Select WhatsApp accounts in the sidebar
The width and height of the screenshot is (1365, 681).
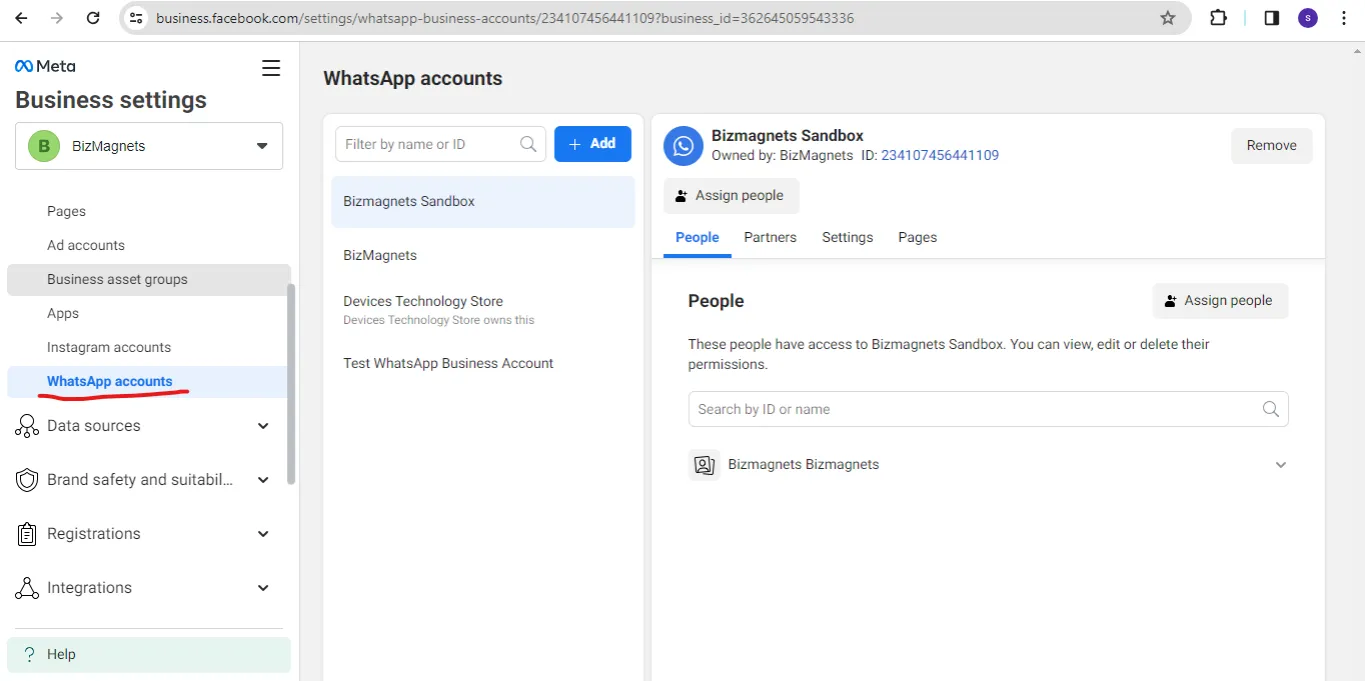click(x=148, y=382)
